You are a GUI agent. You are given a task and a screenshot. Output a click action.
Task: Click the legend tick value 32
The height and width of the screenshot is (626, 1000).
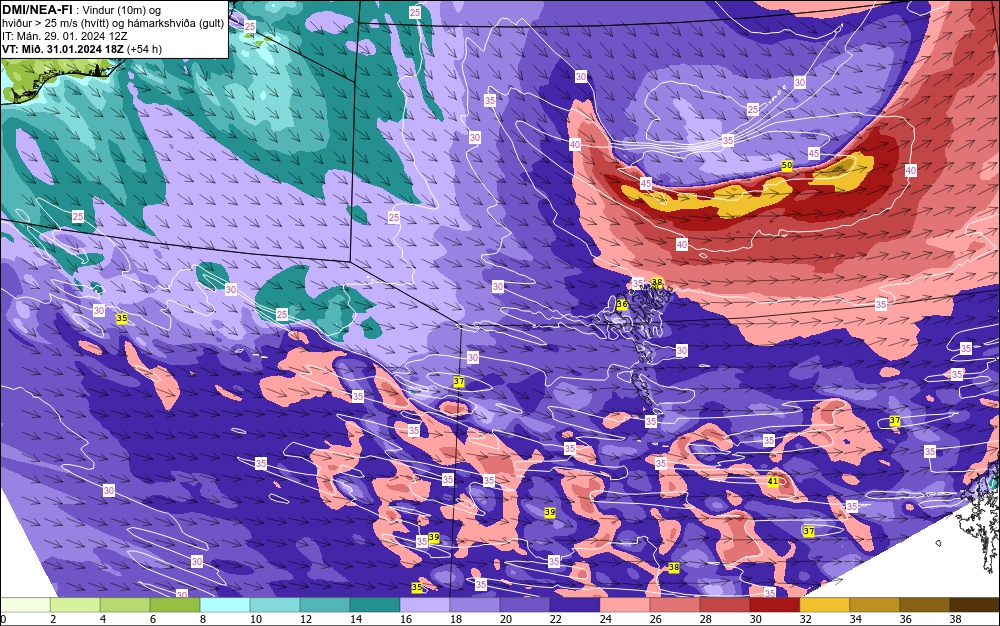[x=805, y=619]
